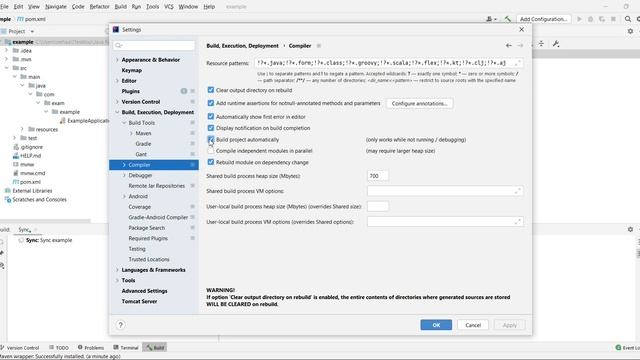Click the build hammer icon in the main toolbar
The width and height of the screenshot is (640, 360).
click(507, 19)
